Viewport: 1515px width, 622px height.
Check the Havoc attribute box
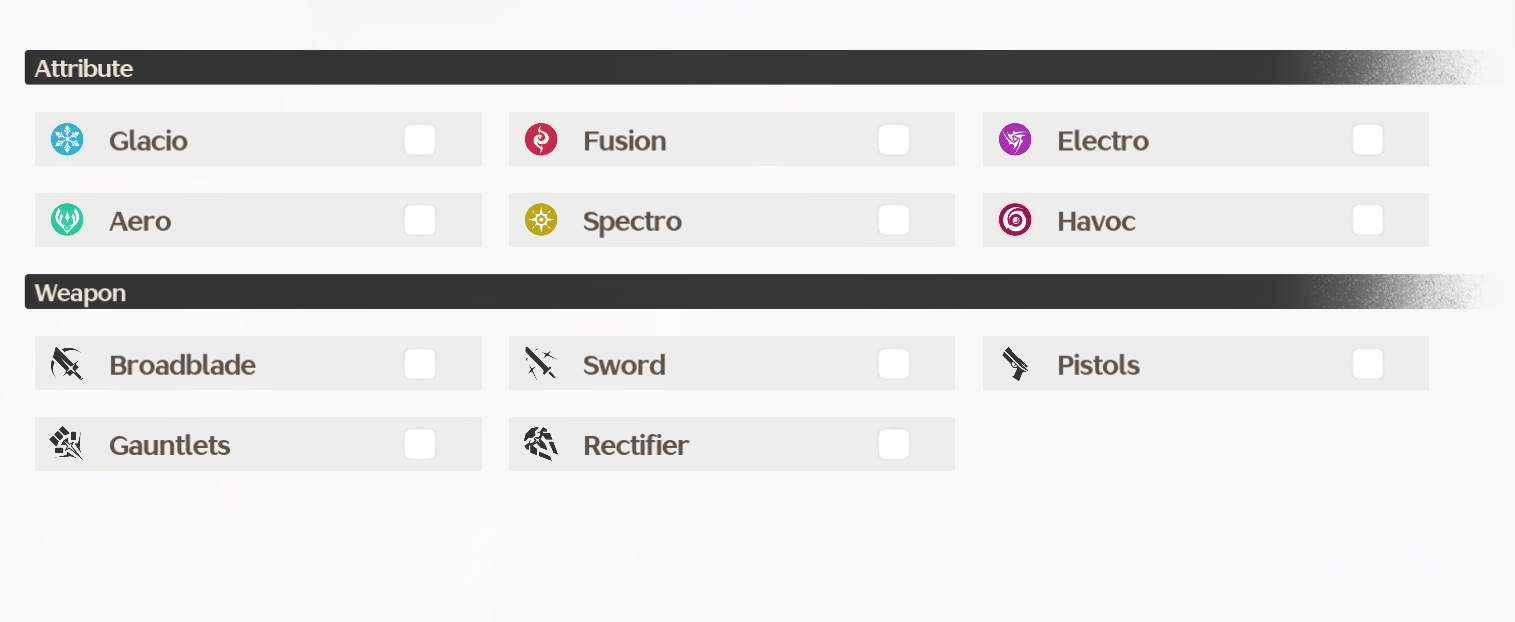(1368, 220)
